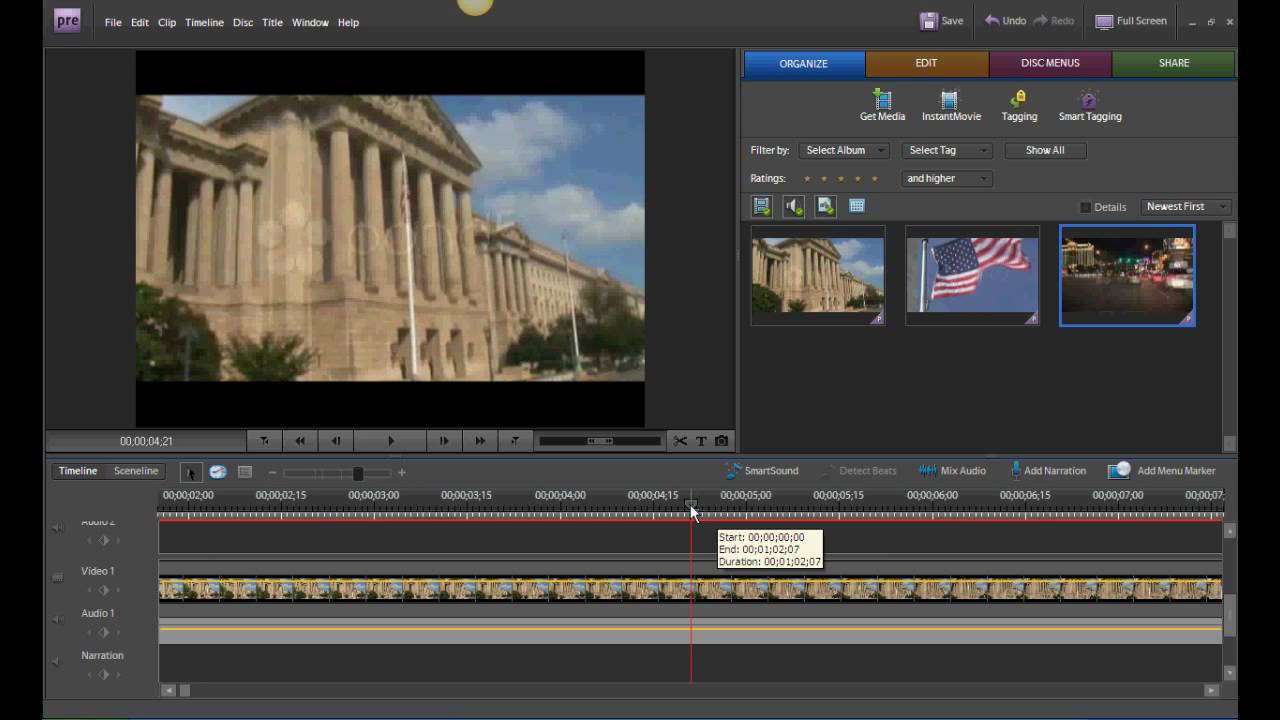The height and width of the screenshot is (720, 1280).
Task: Select the Time Stretch tool
Action: click(x=217, y=472)
